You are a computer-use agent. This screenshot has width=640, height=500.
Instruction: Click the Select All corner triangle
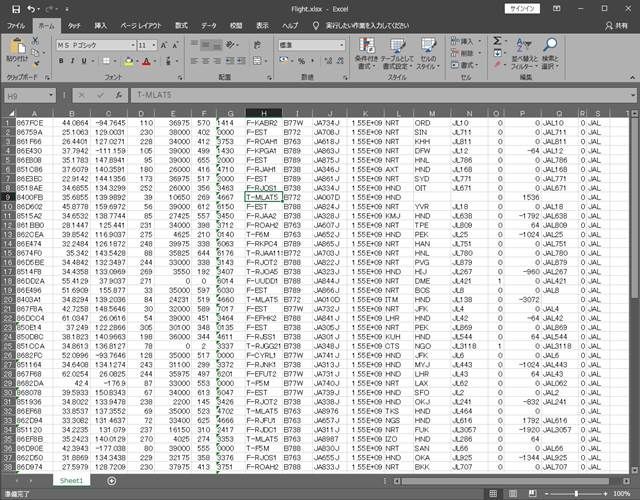(x=11, y=113)
